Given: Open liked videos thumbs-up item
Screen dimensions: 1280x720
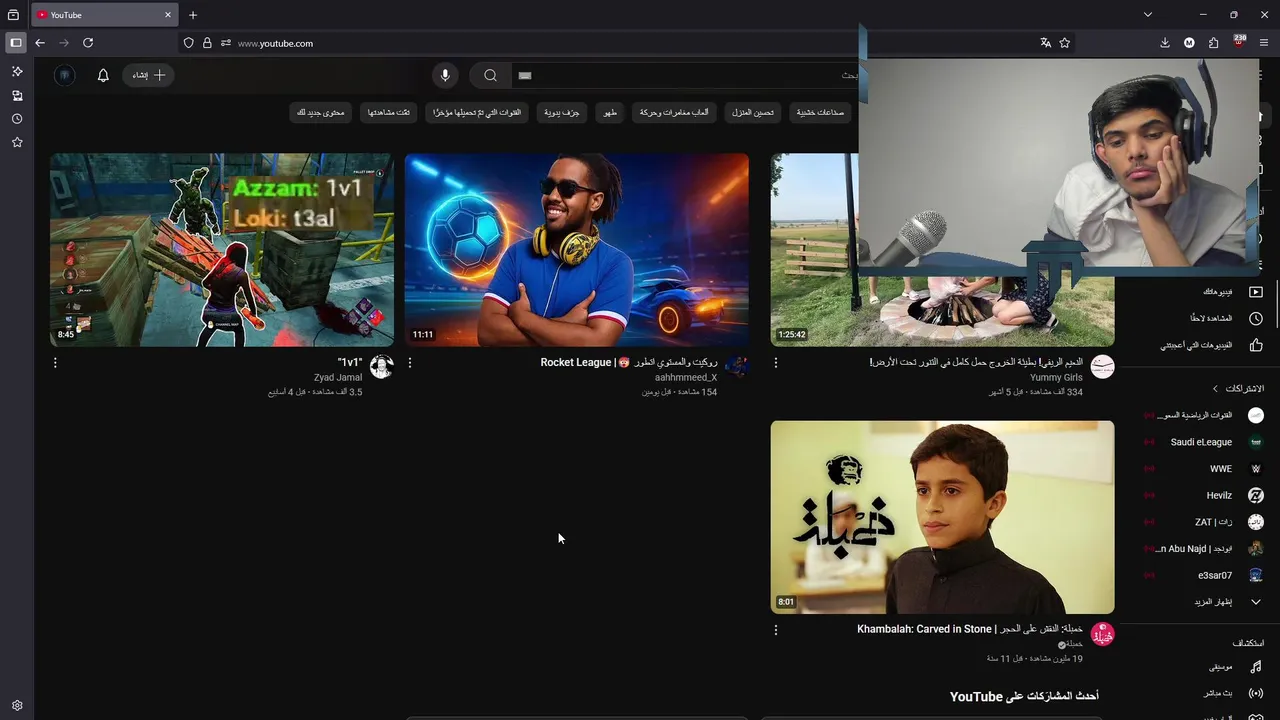Looking at the screenshot, I should point(1211,345).
